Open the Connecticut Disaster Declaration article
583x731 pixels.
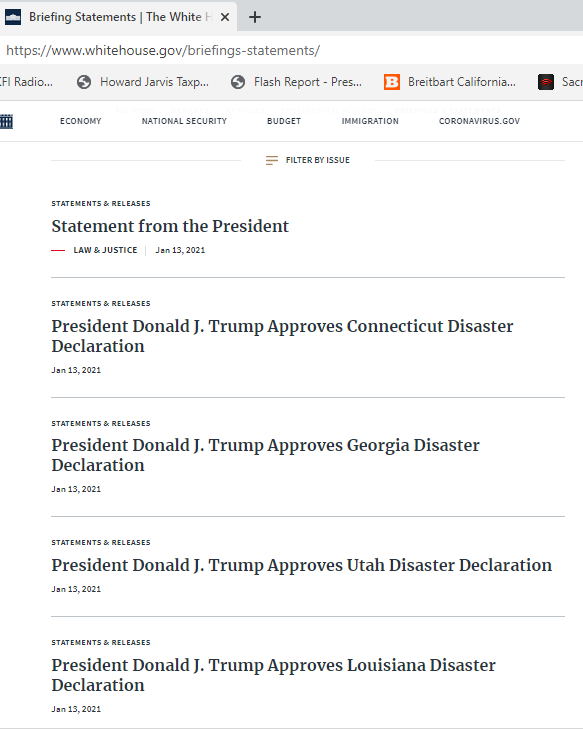coord(282,336)
